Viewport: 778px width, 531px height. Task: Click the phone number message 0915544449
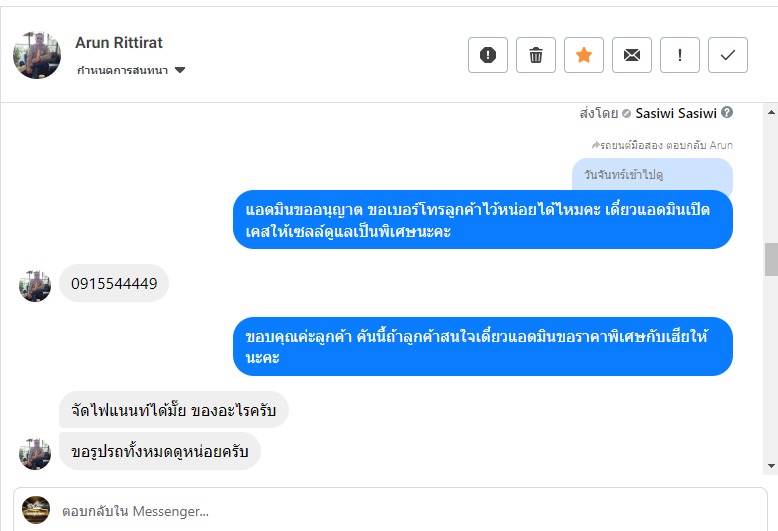point(114,284)
